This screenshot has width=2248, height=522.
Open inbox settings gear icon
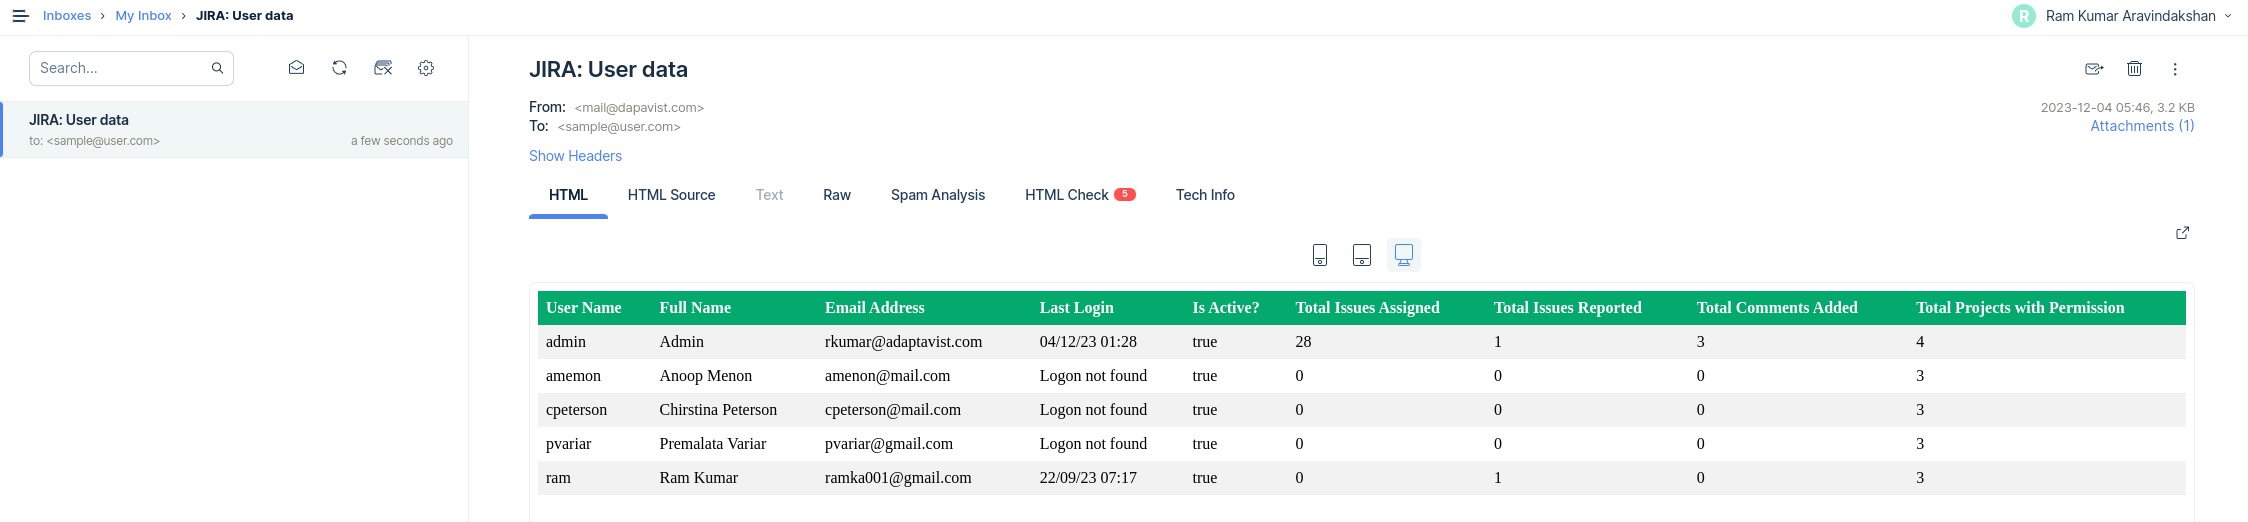(426, 68)
